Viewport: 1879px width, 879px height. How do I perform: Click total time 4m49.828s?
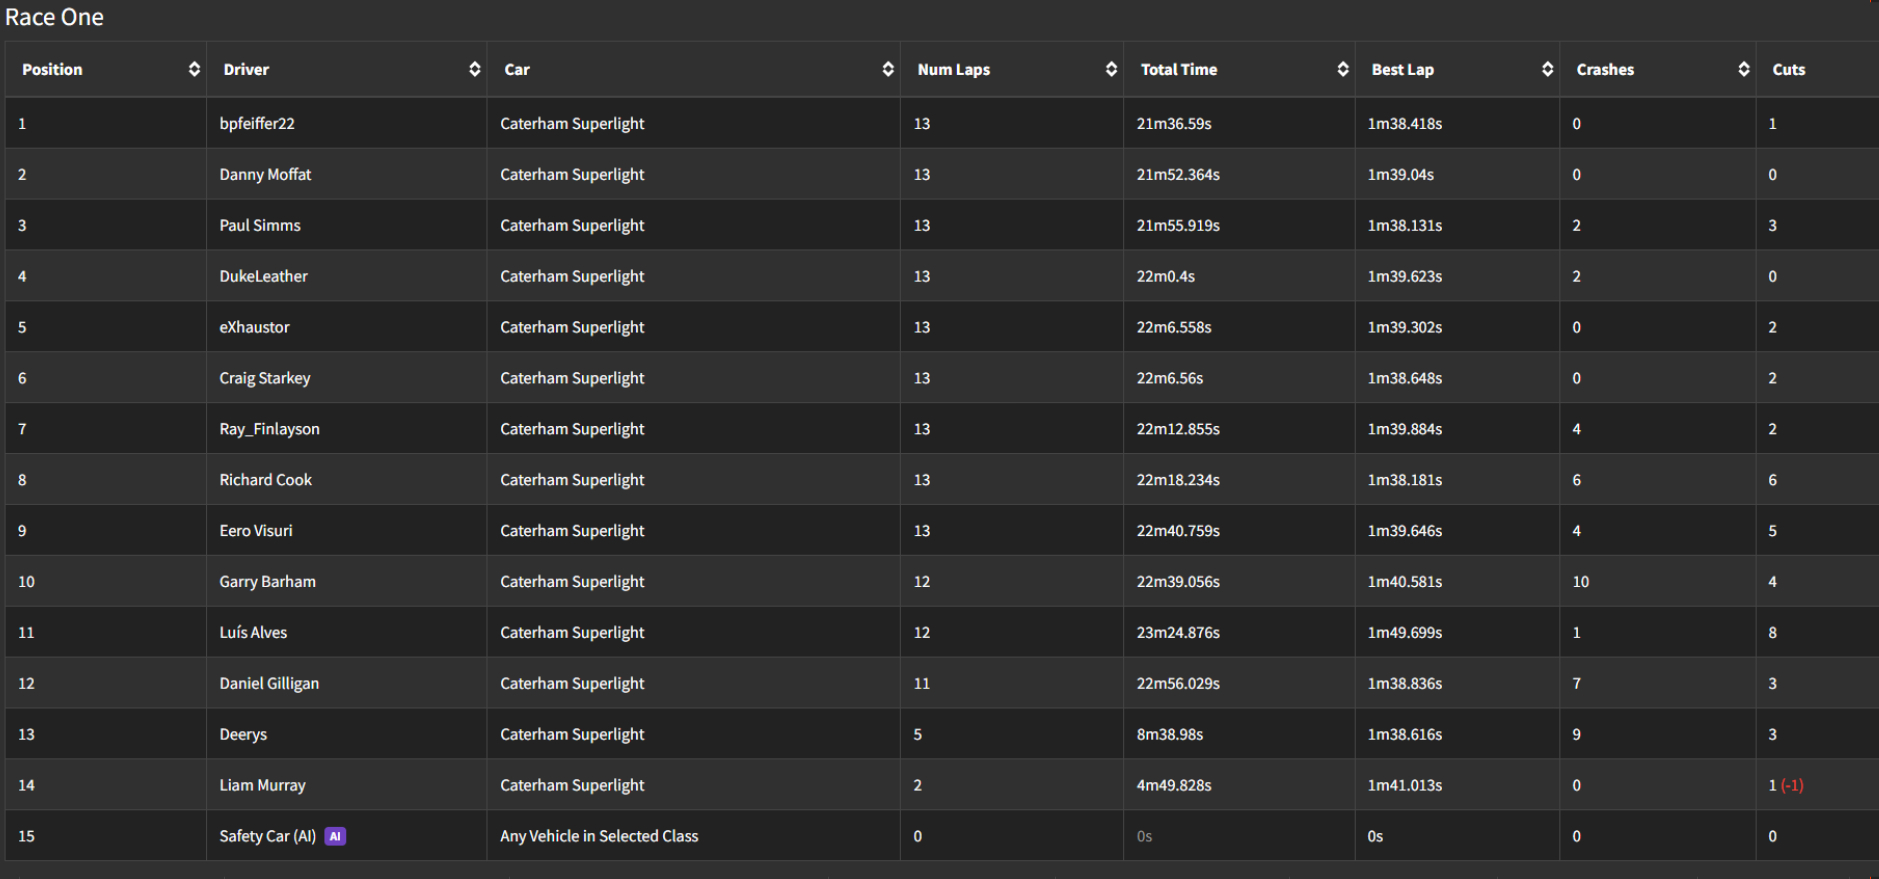[x=1174, y=786]
